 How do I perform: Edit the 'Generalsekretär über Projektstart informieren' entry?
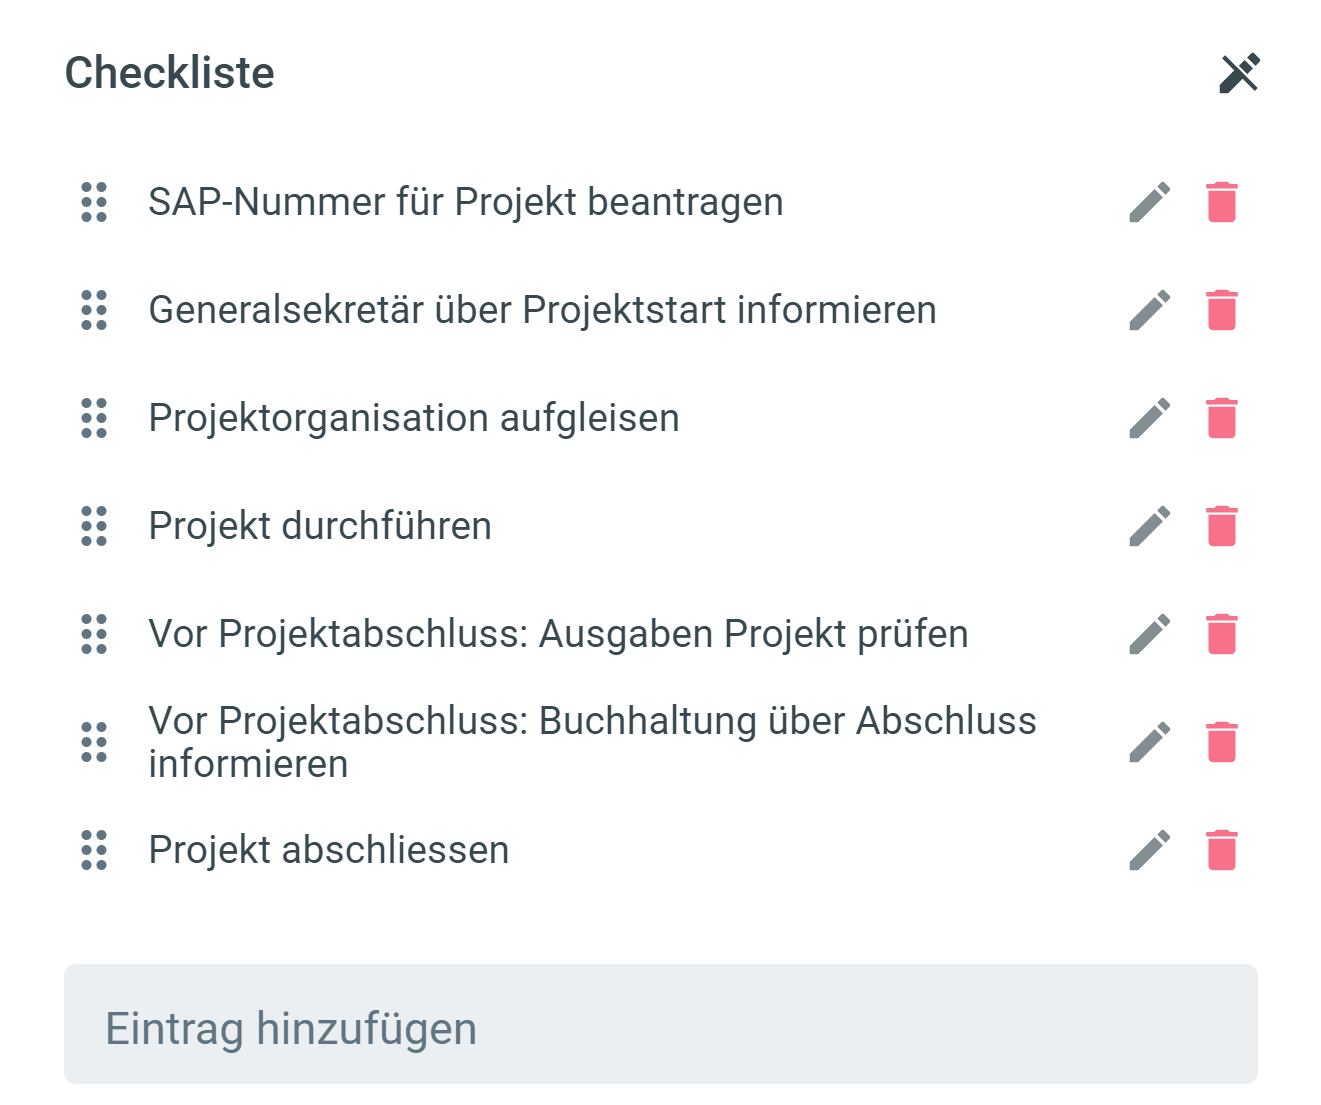tap(1150, 310)
